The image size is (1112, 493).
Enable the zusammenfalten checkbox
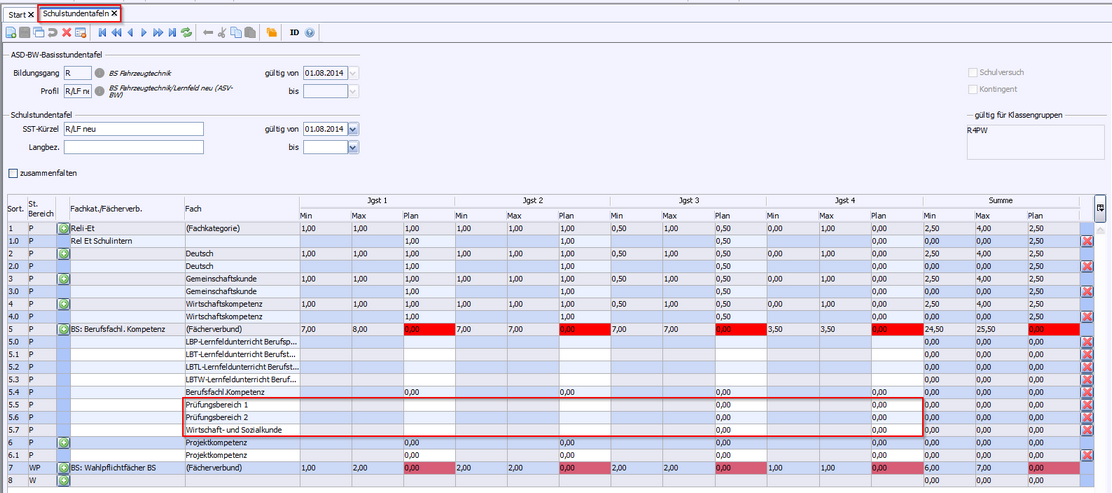coord(13,173)
